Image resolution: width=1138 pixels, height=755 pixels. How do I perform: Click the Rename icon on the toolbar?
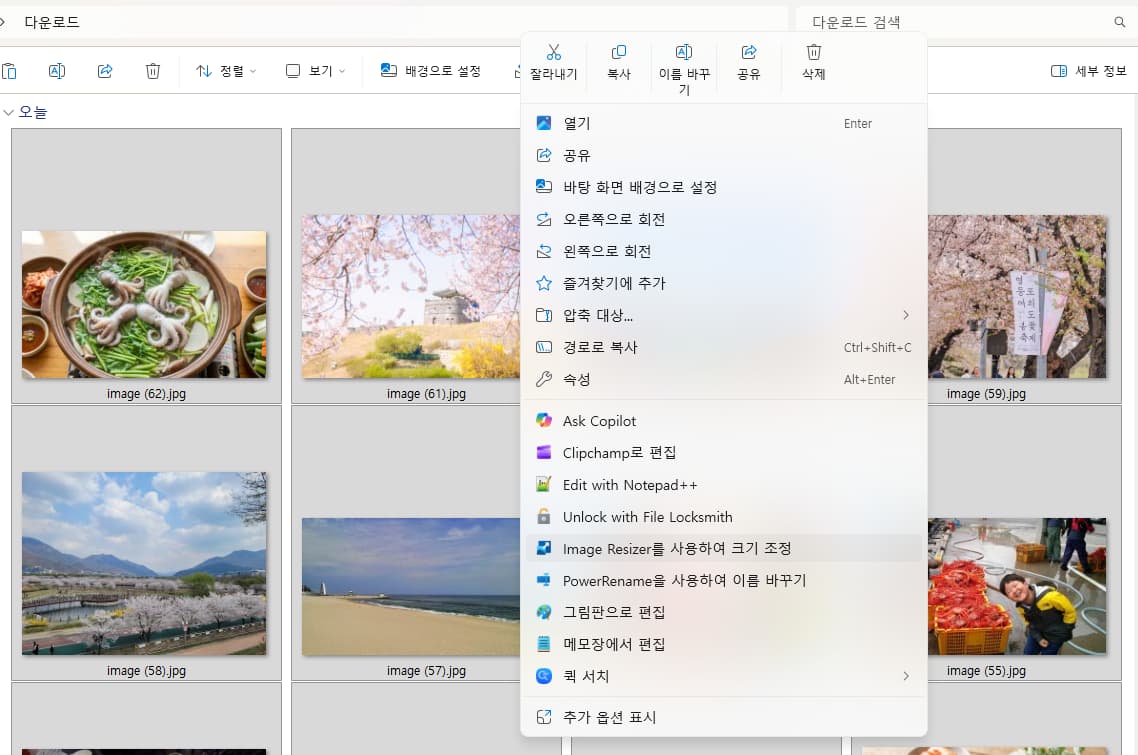click(57, 71)
